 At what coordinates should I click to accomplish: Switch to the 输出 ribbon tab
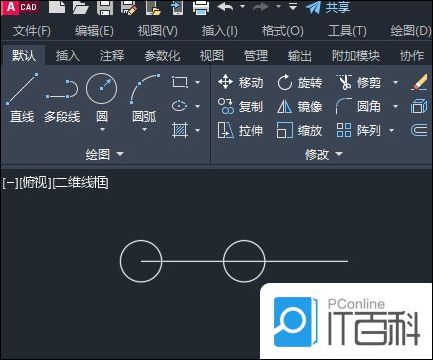(300, 56)
